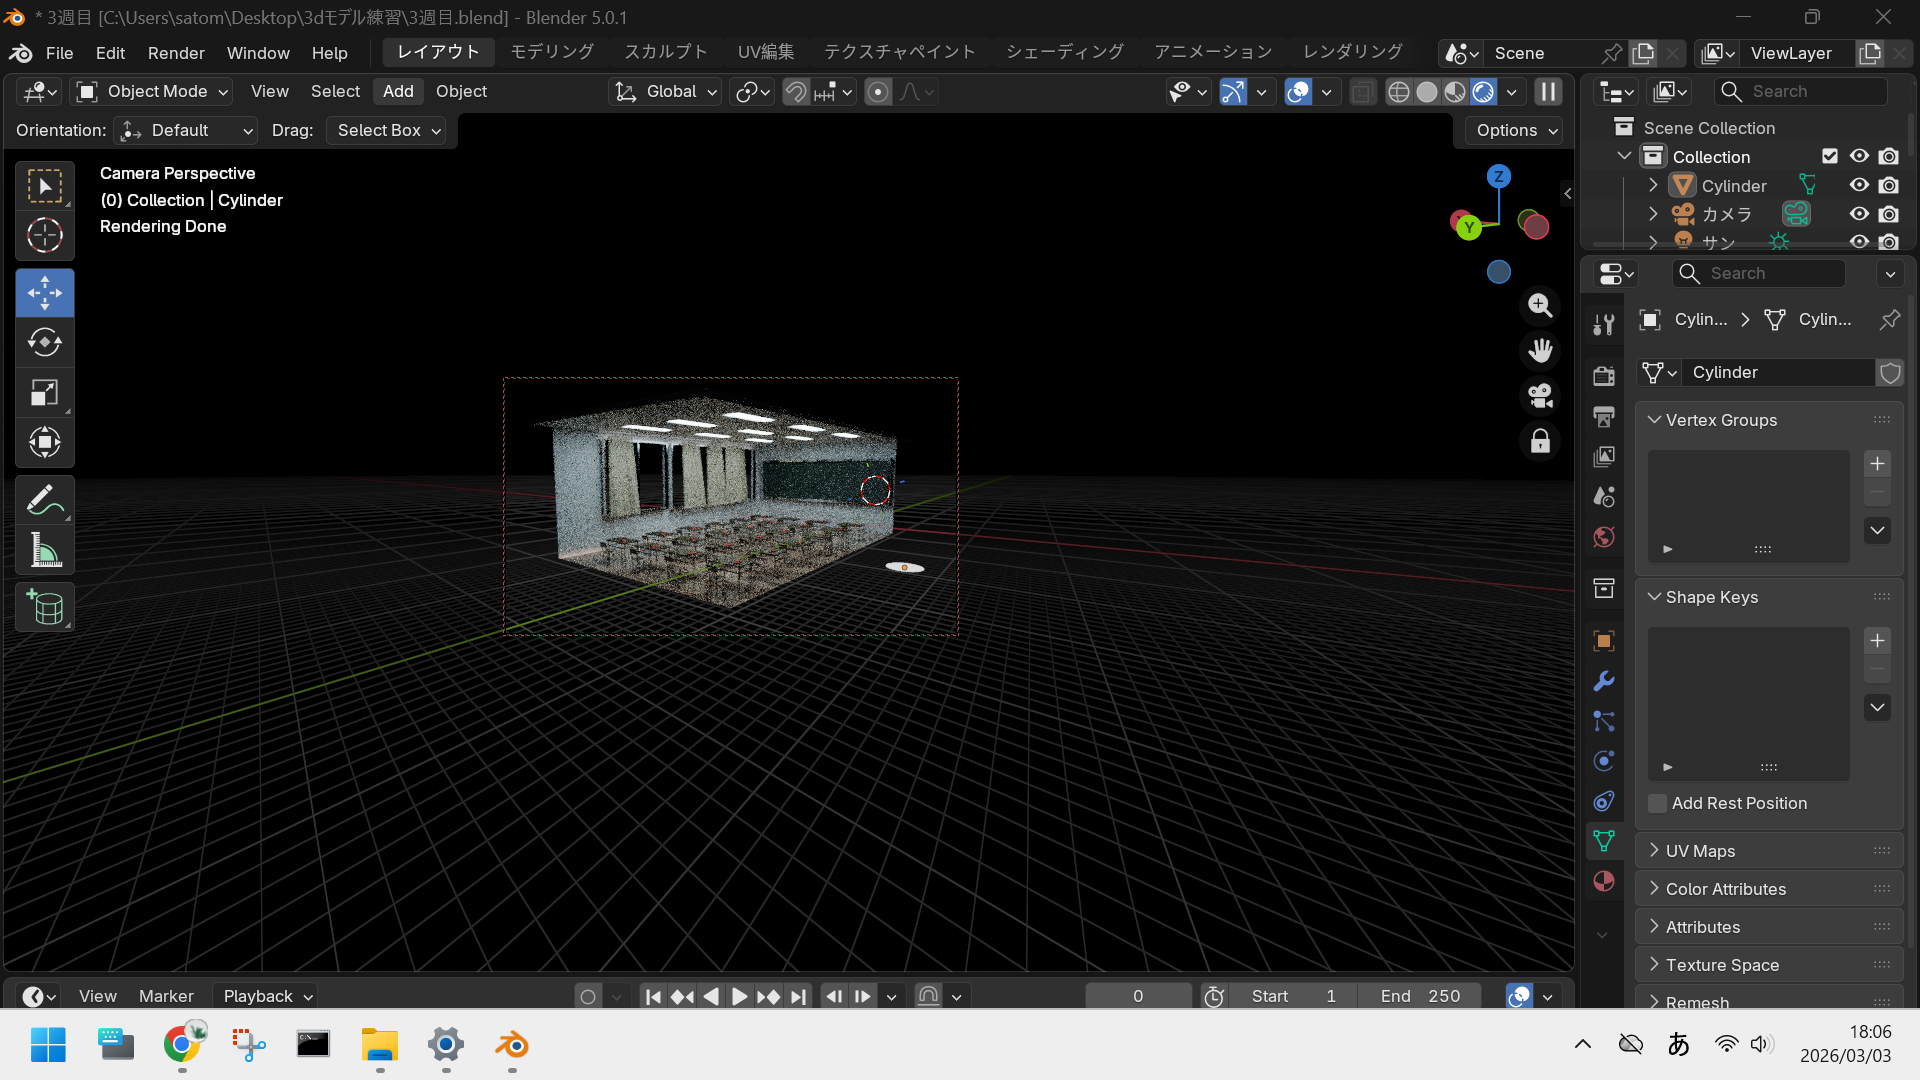Select the Measure ruler tool
Screen dimensions: 1920x1080
click(44, 549)
